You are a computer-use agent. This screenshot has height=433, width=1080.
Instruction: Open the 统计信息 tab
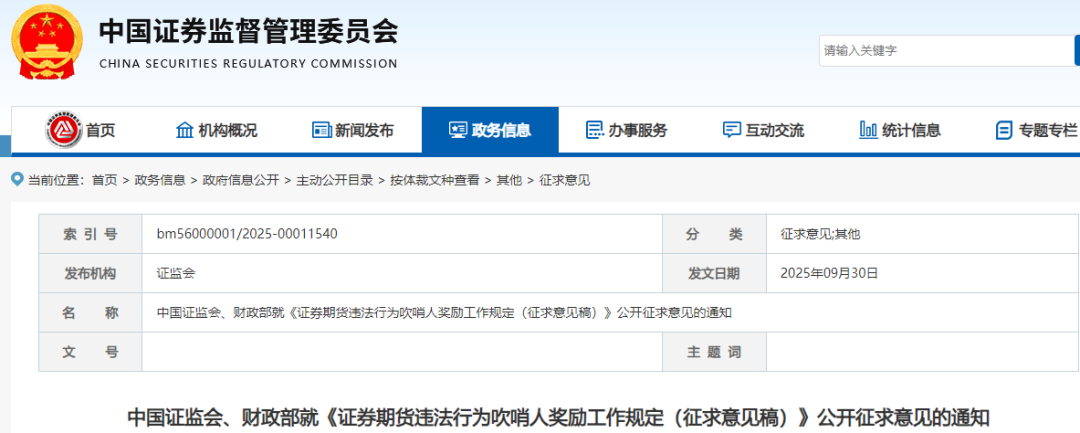coord(911,129)
